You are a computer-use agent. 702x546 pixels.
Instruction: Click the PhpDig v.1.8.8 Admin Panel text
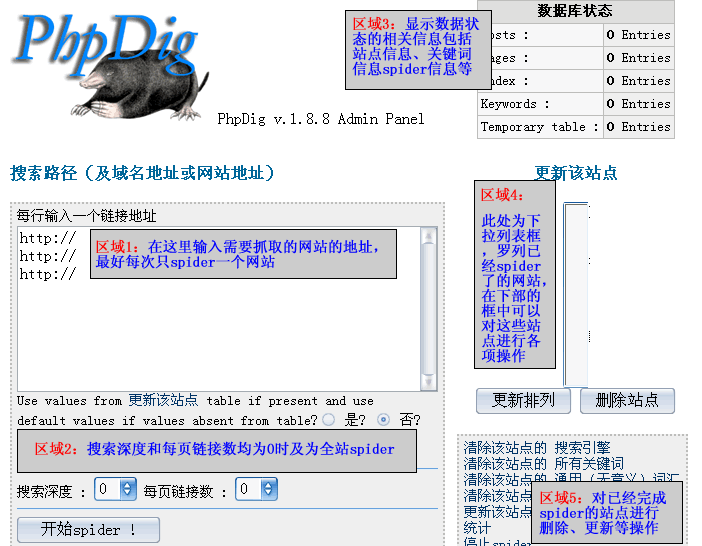321,119
